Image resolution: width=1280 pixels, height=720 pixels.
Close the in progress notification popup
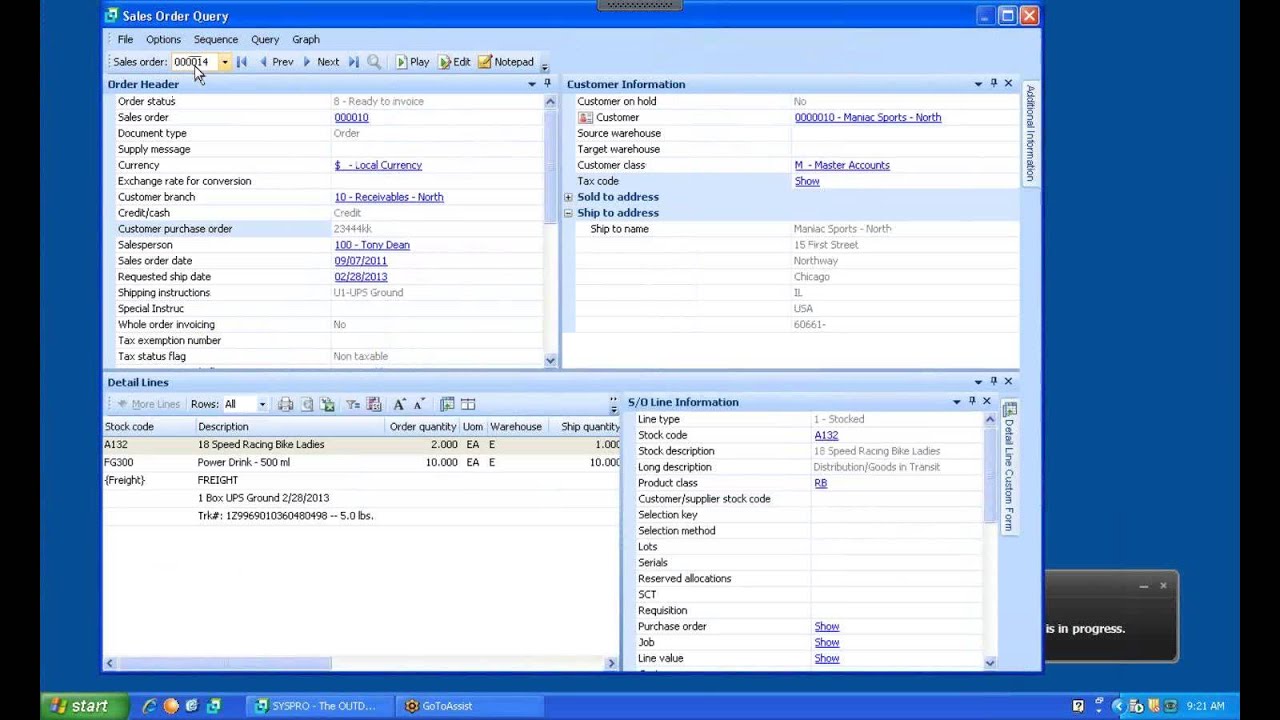(1163, 585)
